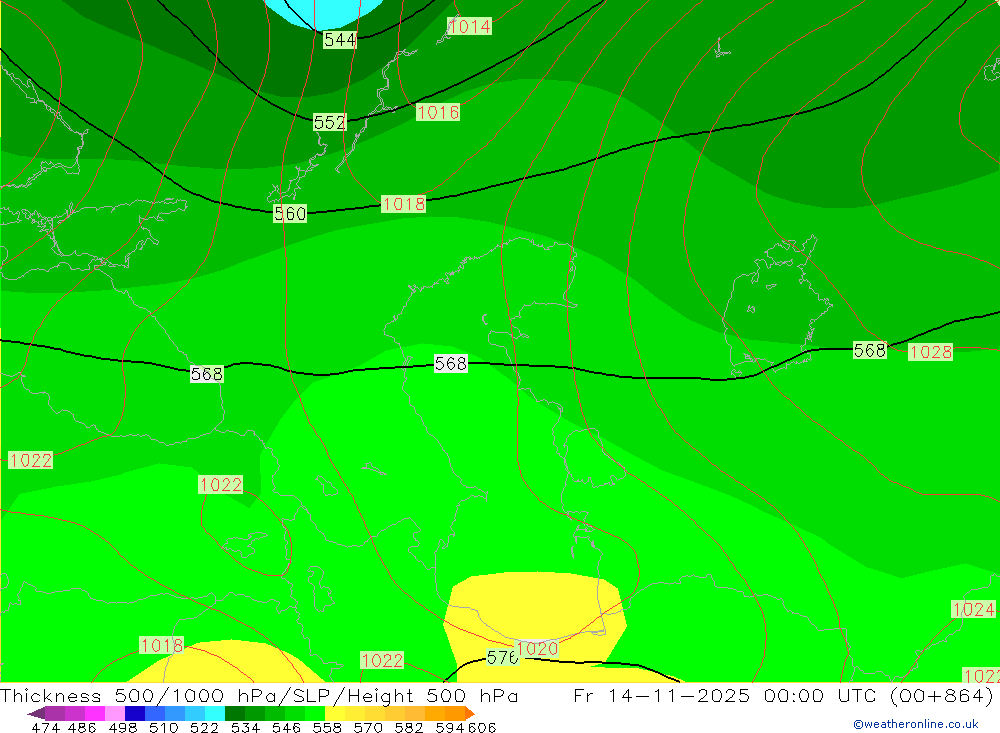1000x733 pixels.
Task: Click the 544 height contour label
Action: tap(339, 40)
